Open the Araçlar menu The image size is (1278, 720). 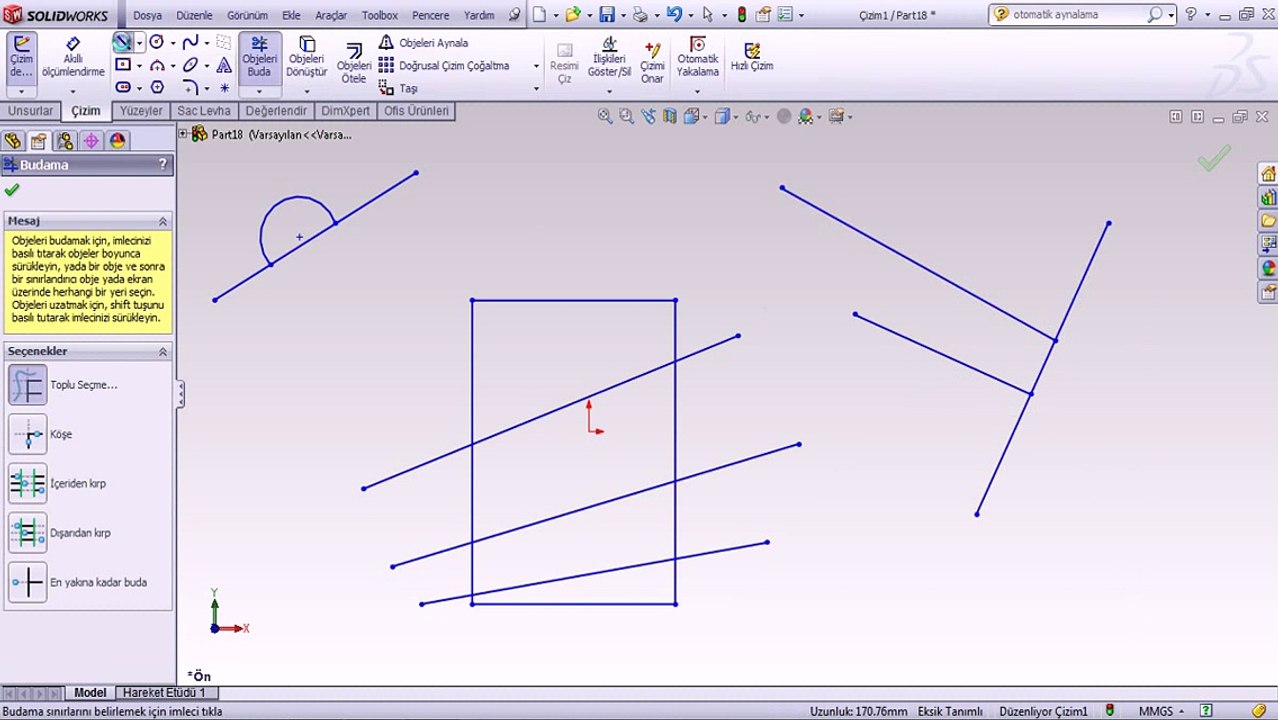point(331,15)
